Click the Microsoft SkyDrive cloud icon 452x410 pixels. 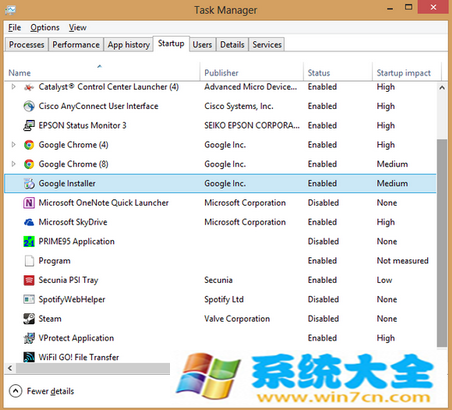pyautogui.click(x=29, y=222)
